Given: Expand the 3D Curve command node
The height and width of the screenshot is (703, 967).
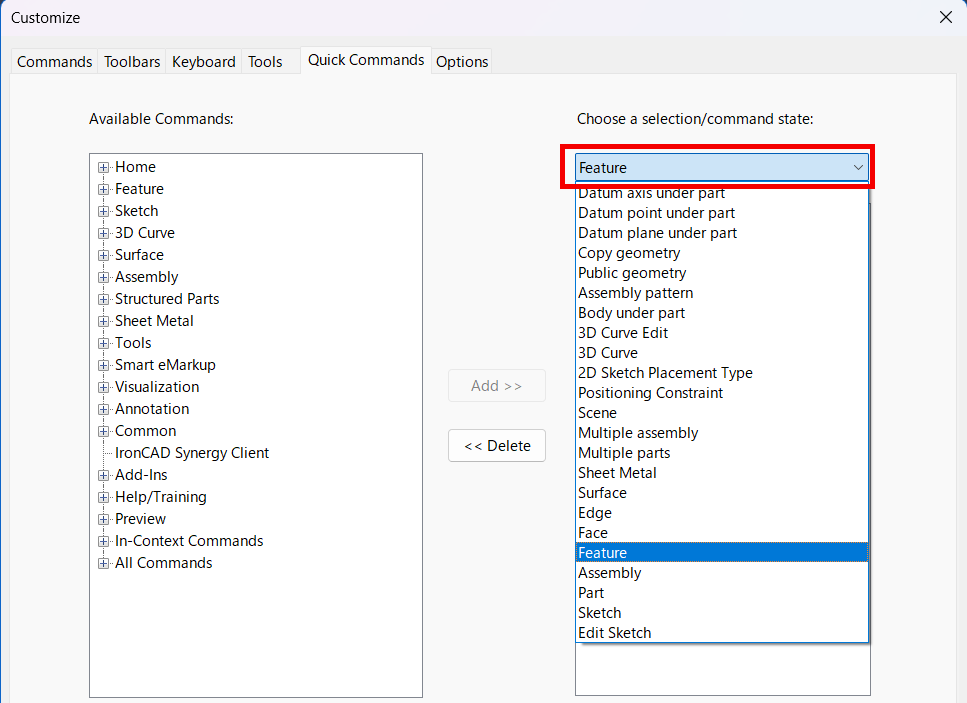Looking at the screenshot, I should point(104,233).
